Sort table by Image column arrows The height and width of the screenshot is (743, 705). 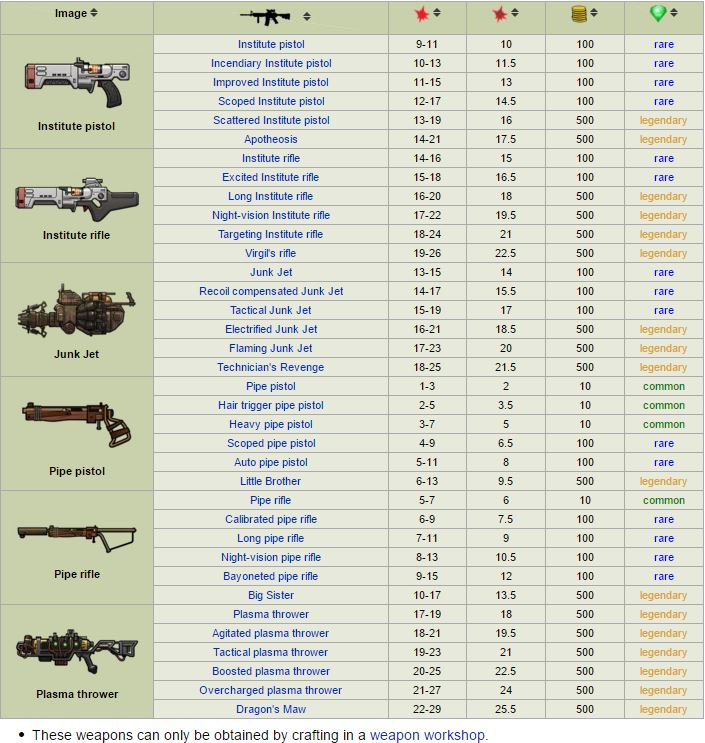tap(94, 13)
